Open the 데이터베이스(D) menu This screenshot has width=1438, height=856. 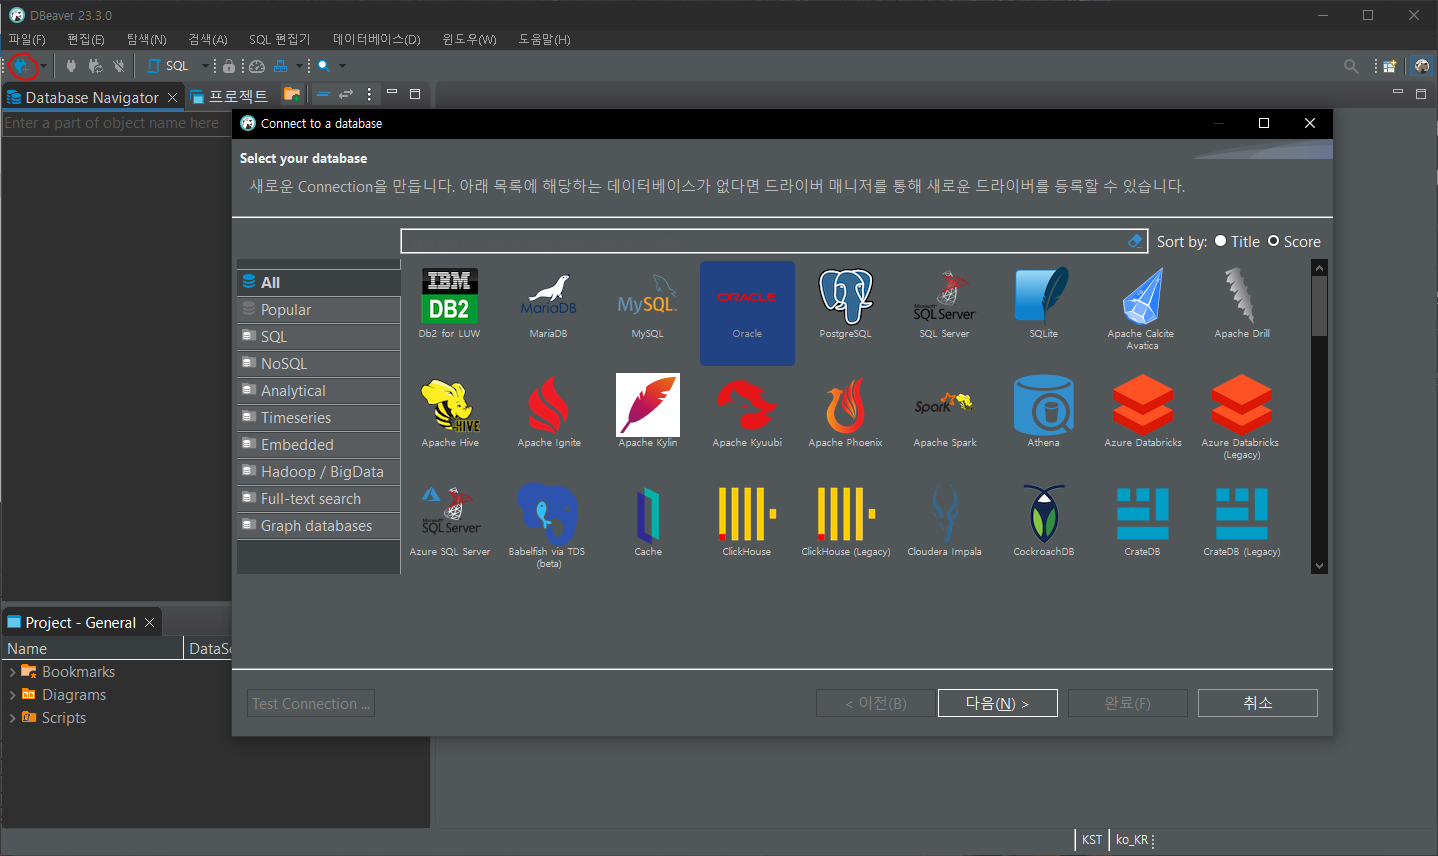click(x=377, y=39)
